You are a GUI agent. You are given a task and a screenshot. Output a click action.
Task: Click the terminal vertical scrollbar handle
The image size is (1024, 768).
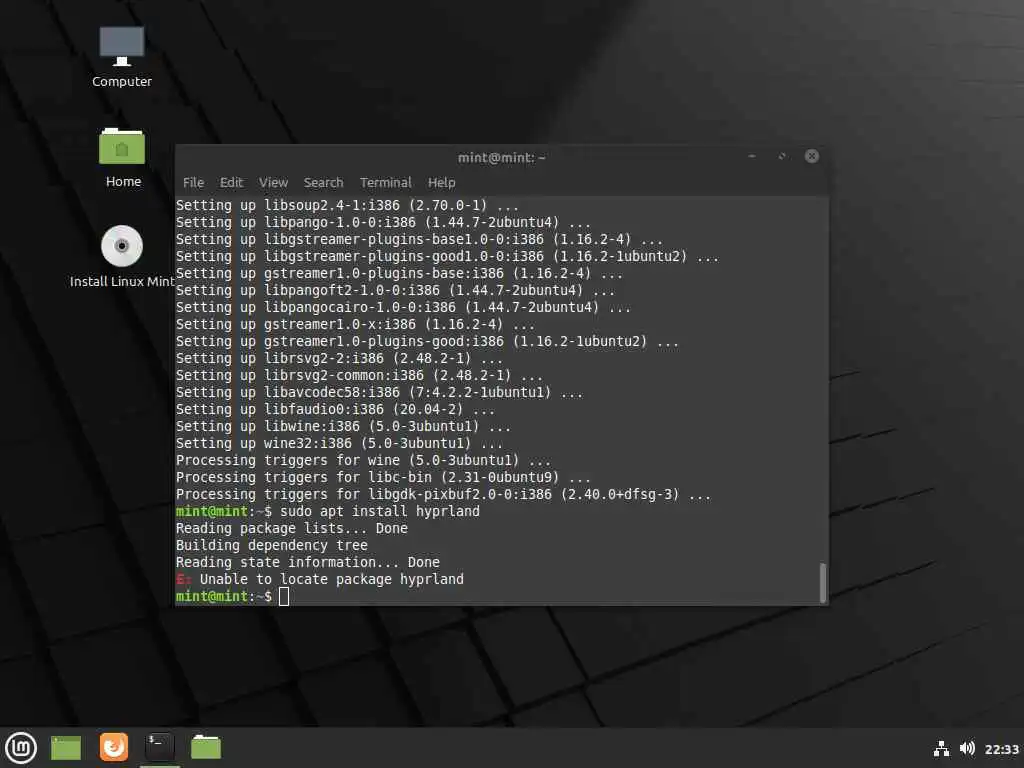coord(823,583)
